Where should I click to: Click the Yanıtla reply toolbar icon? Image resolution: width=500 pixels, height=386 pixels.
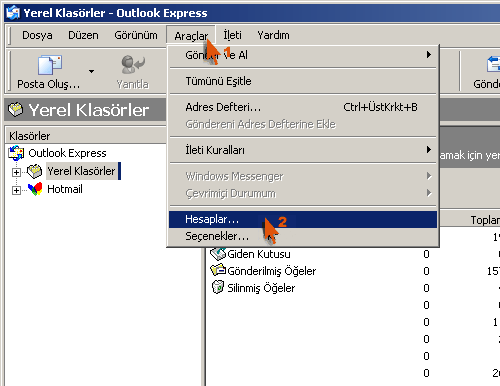click(x=133, y=64)
